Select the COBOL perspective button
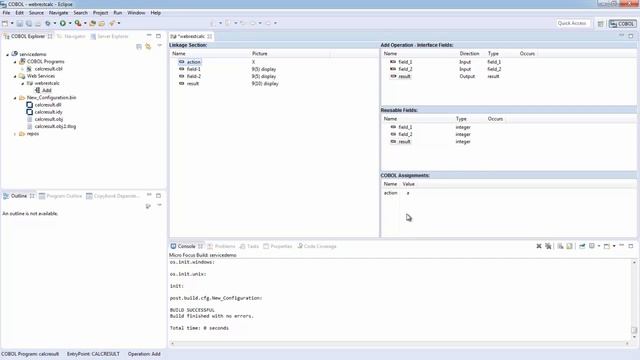This screenshot has height=360, width=640. pyautogui.click(x=622, y=24)
